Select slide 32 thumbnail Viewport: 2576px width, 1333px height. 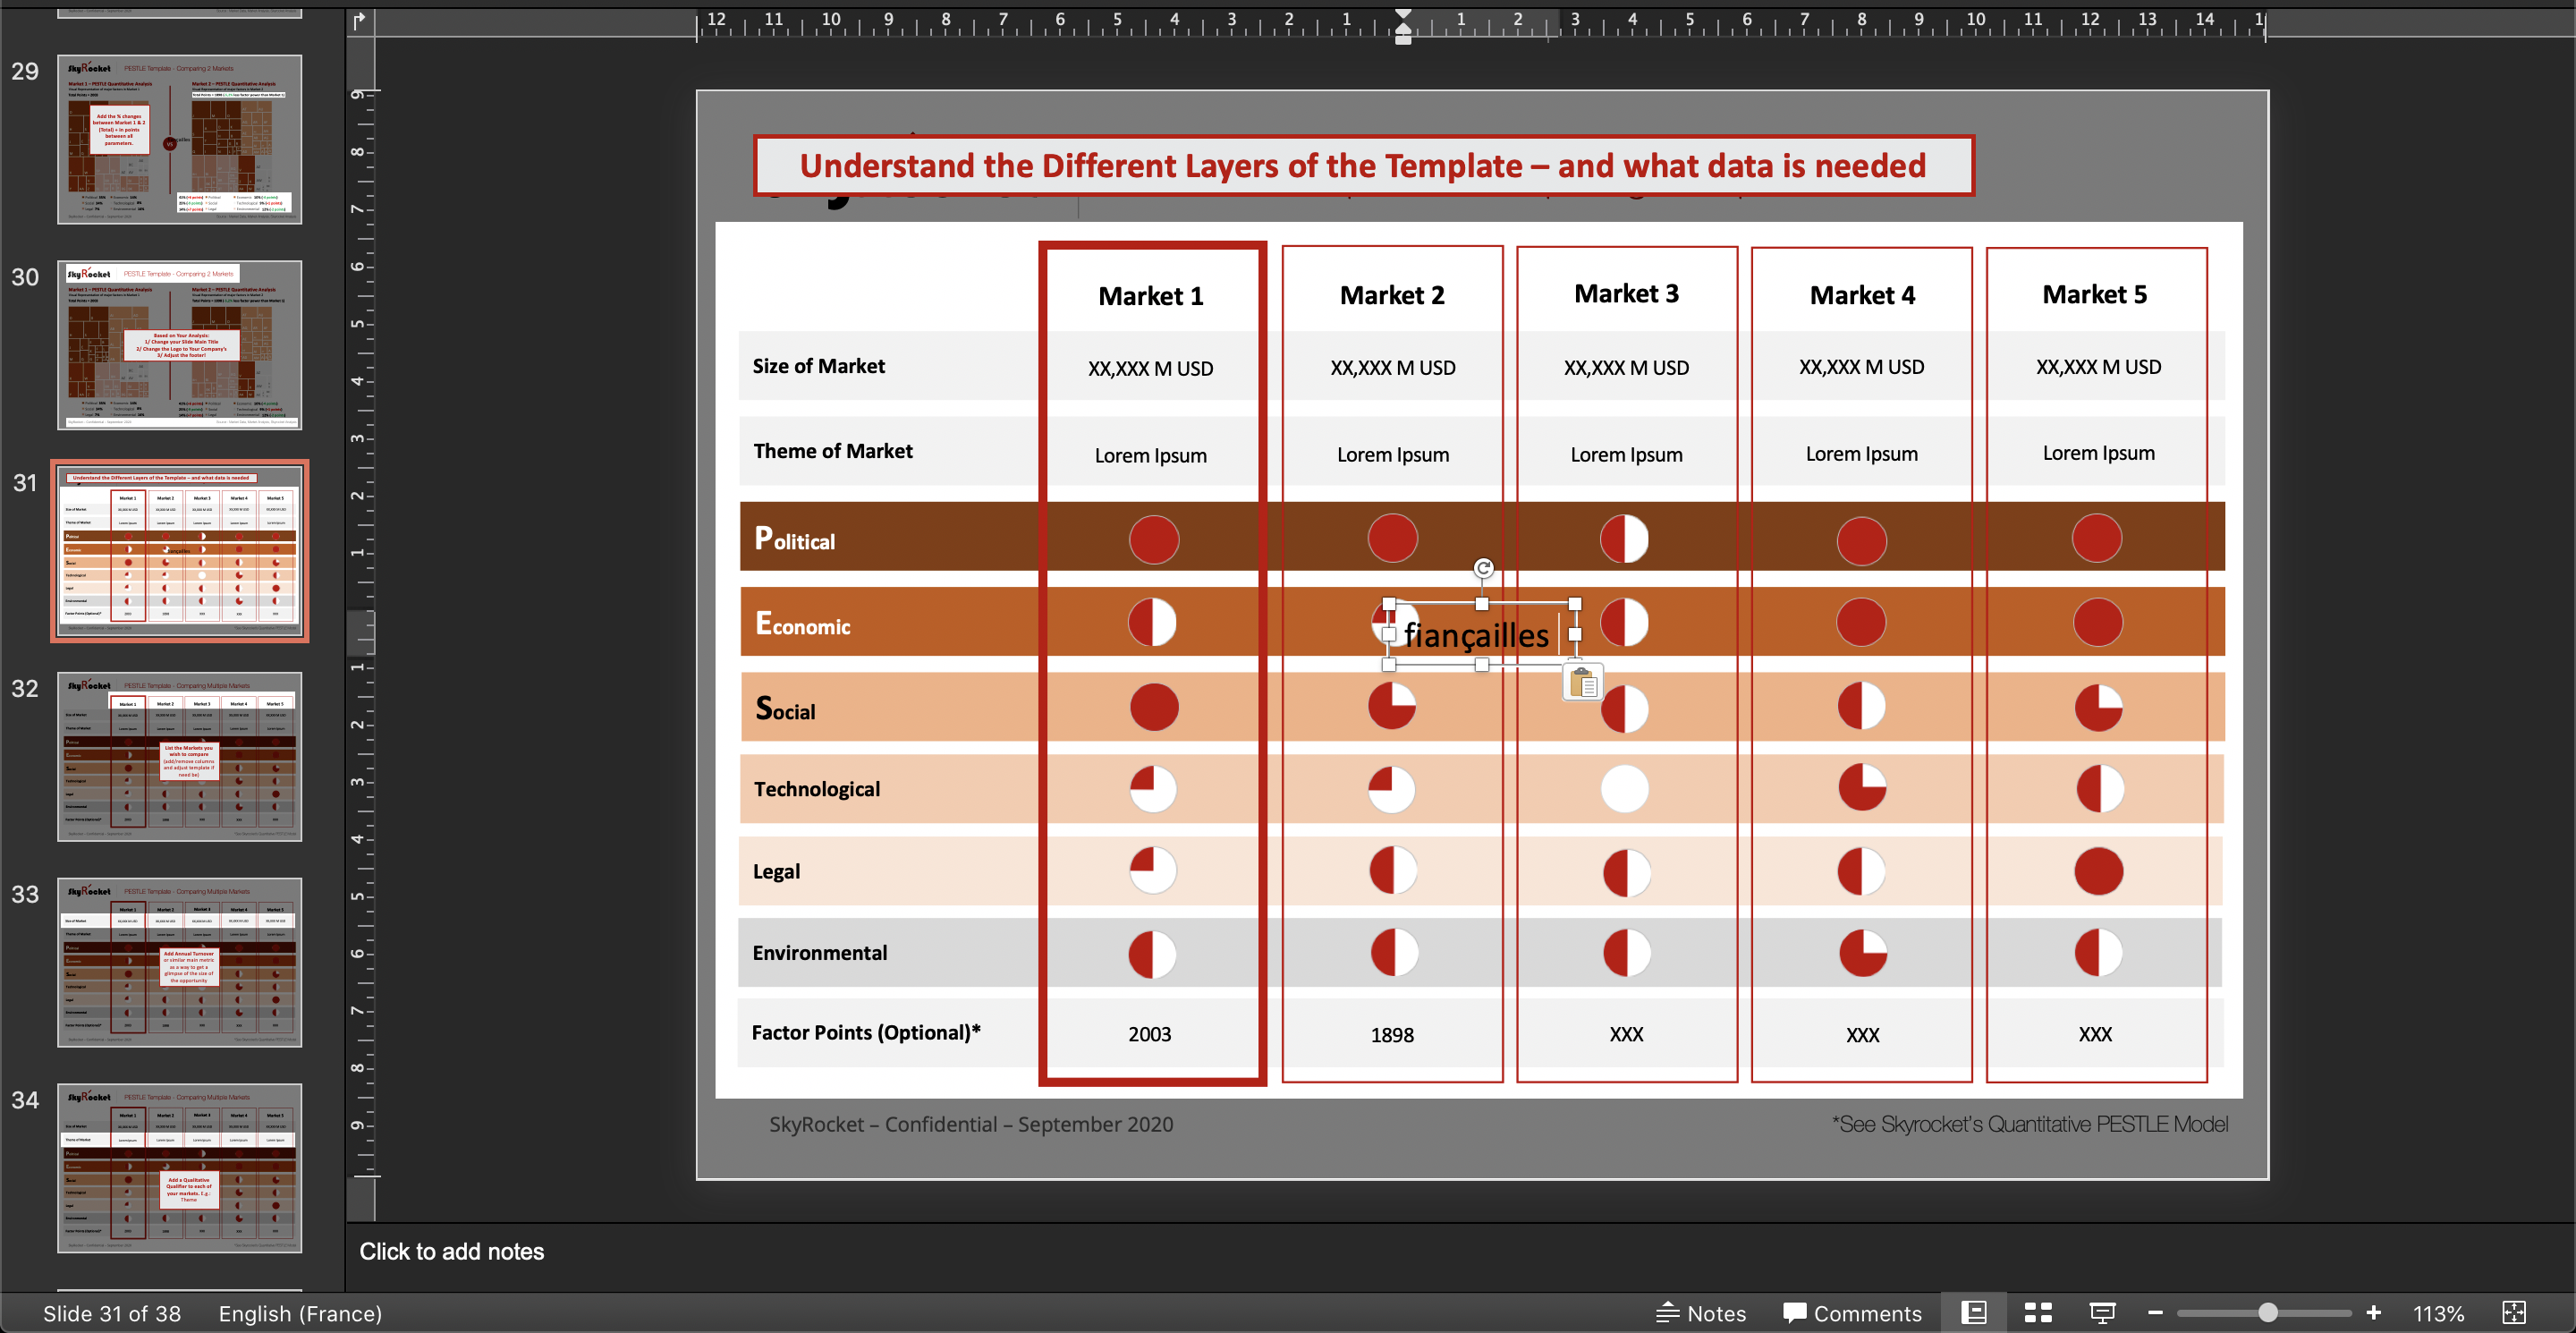click(x=180, y=757)
